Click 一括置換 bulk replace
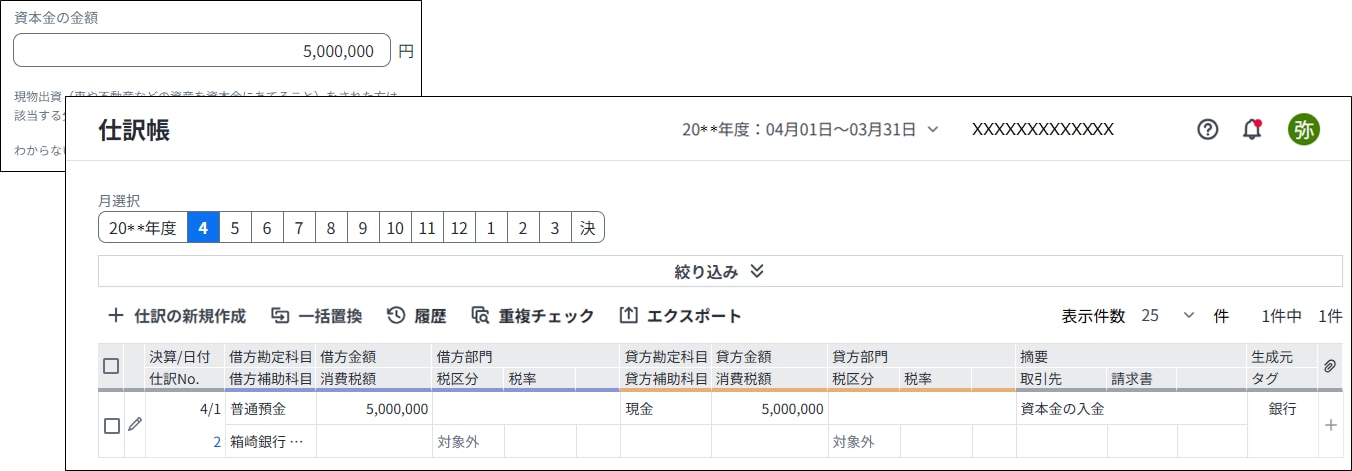Image resolution: width=1352 pixels, height=471 pixels. tap(316, 316)
